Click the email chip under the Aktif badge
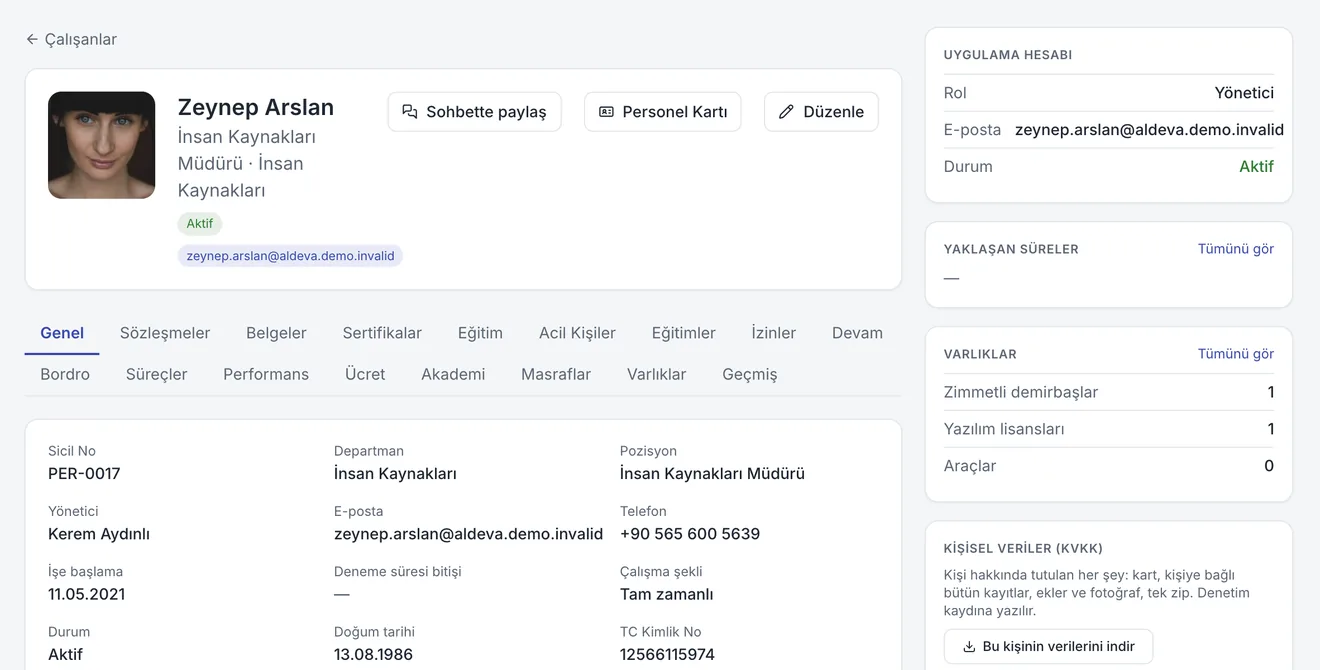Screen dimensions: 1320x670 [x=290, y=256]
